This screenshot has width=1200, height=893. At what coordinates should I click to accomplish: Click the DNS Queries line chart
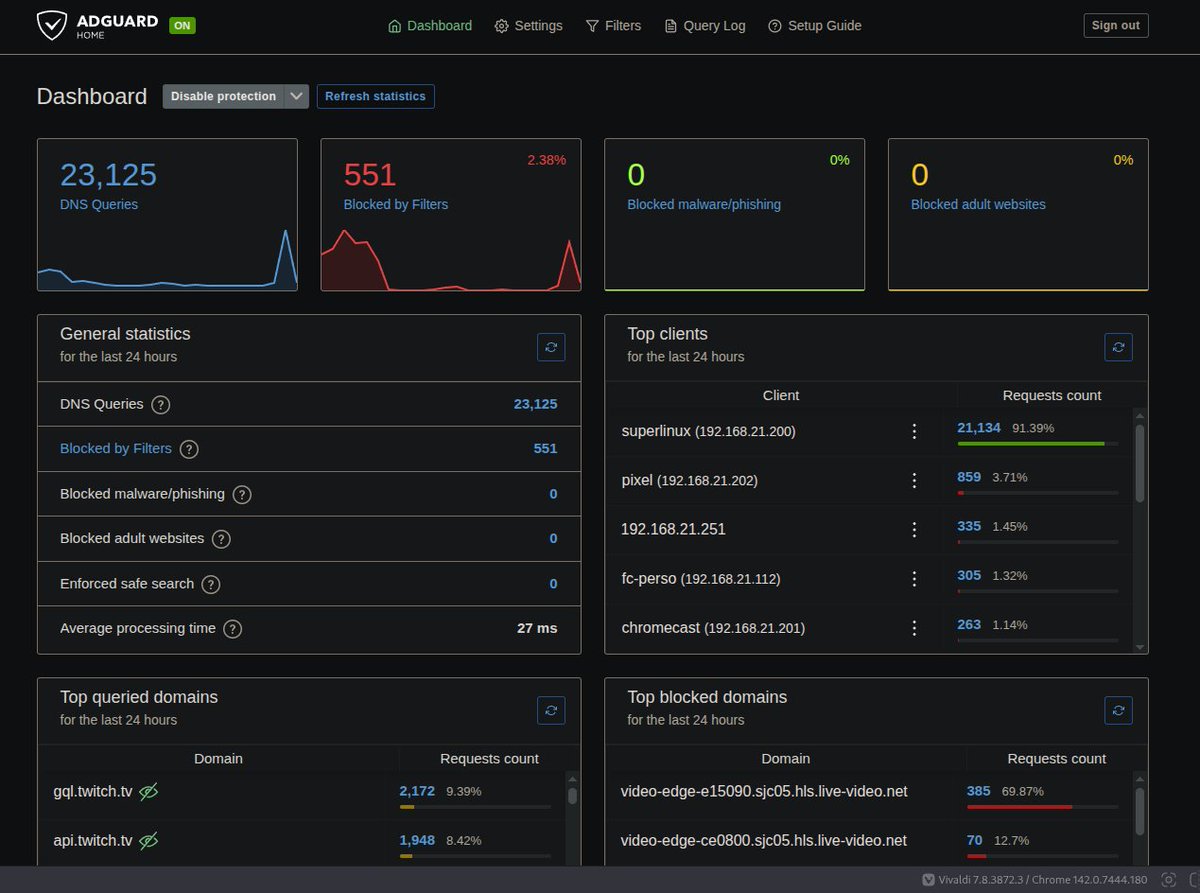[167, 260]
